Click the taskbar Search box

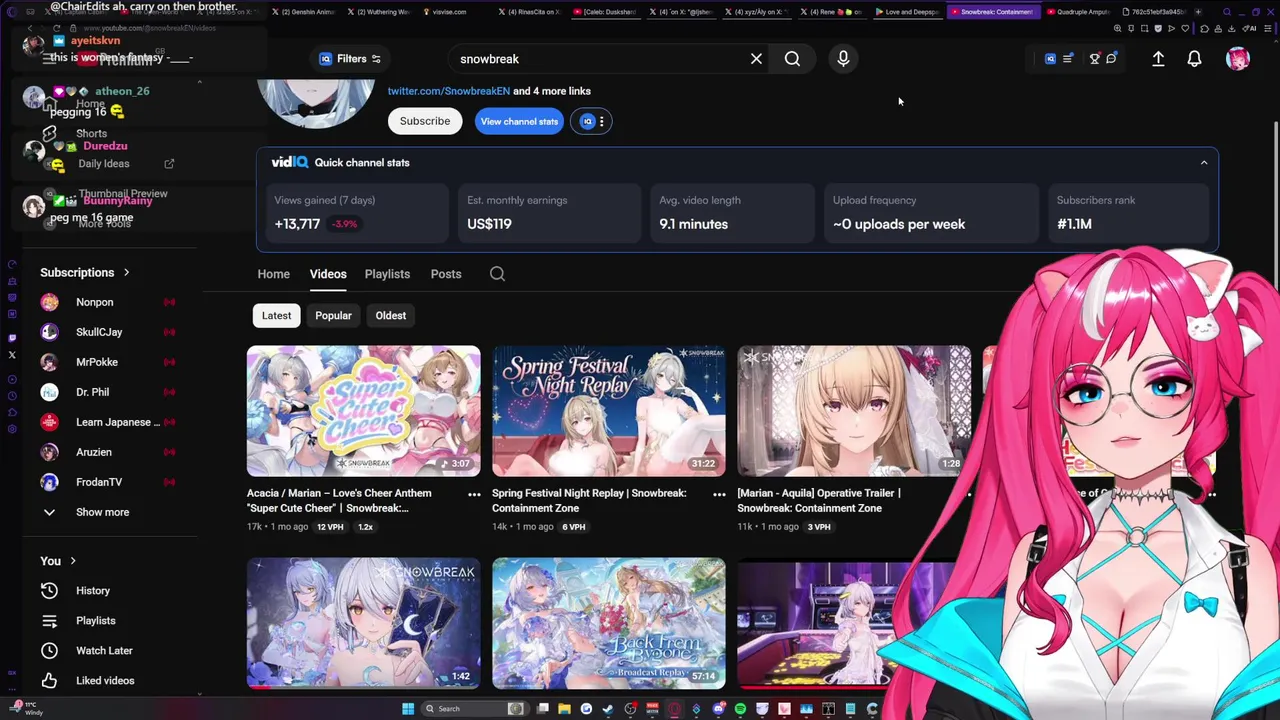pyautogui.click(x=475, y=709)
